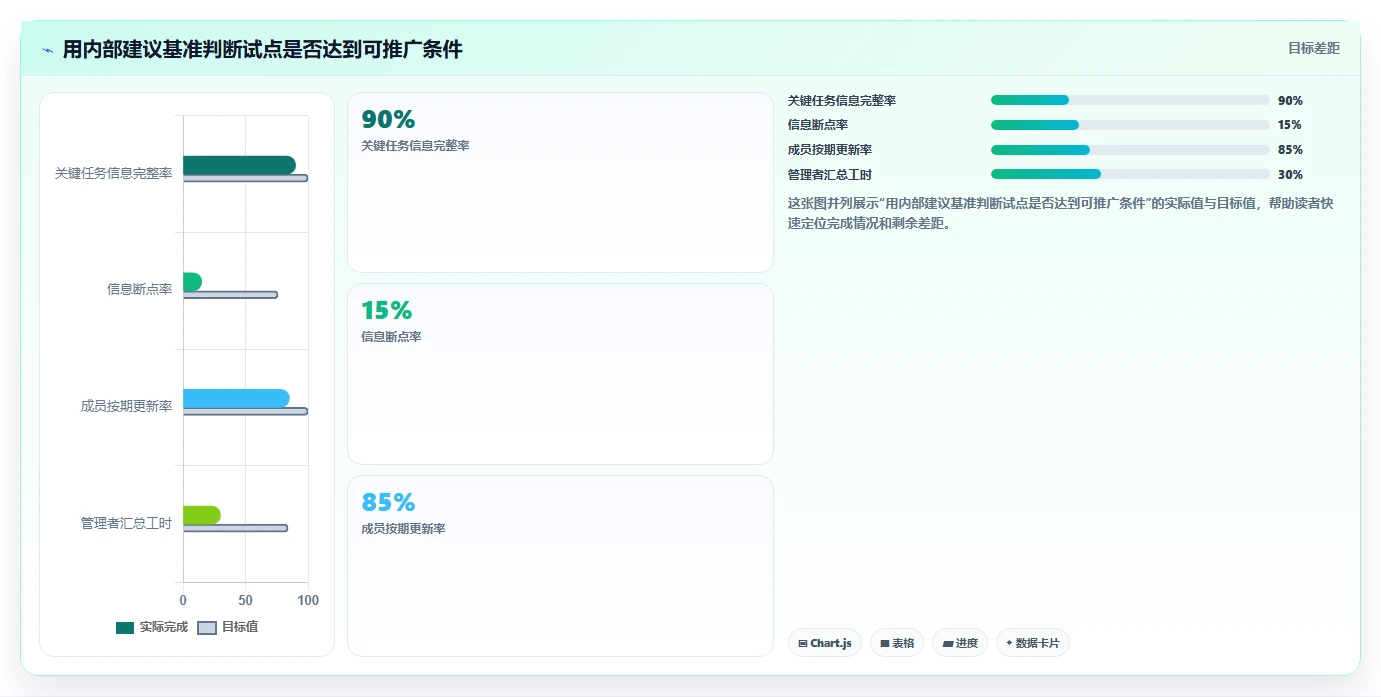The height and width of the screenshot is (697, 1381).
Task: Click the 实际完成 legend color swatch
Action: tap(125, 628)
